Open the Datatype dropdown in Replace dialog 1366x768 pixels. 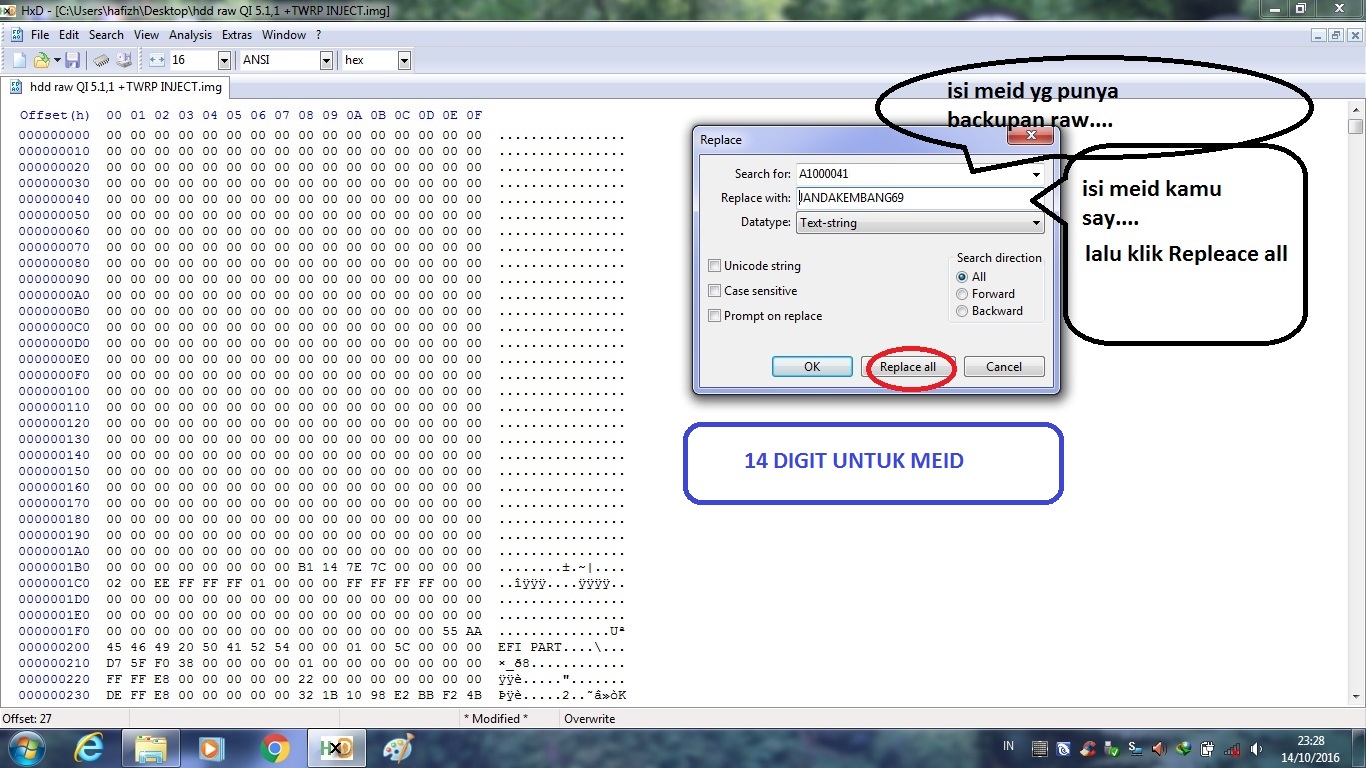coord(1037,222)
